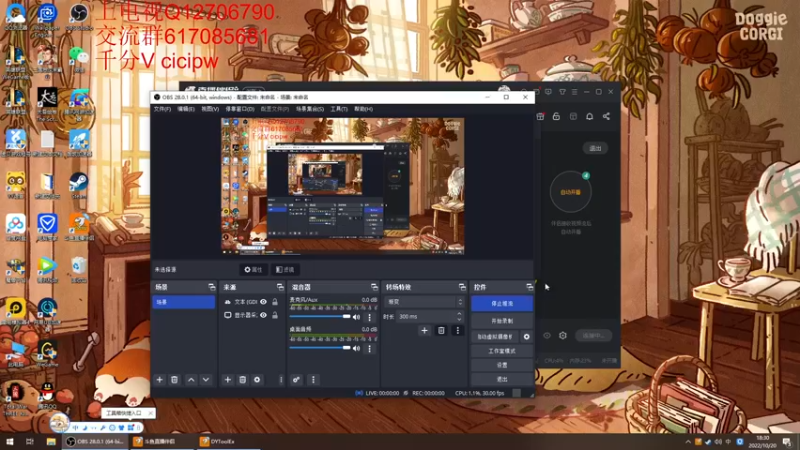
Task: Open transition properties three-dot menu
Action: pyautogui.click(x=458, y=331)
